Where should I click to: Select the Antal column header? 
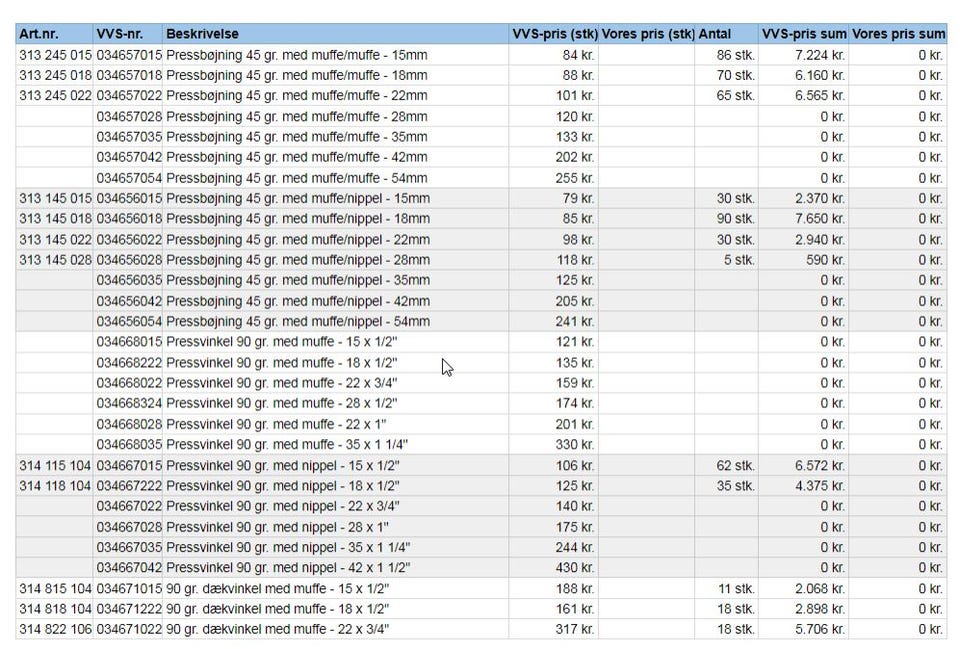click(716, 34)
